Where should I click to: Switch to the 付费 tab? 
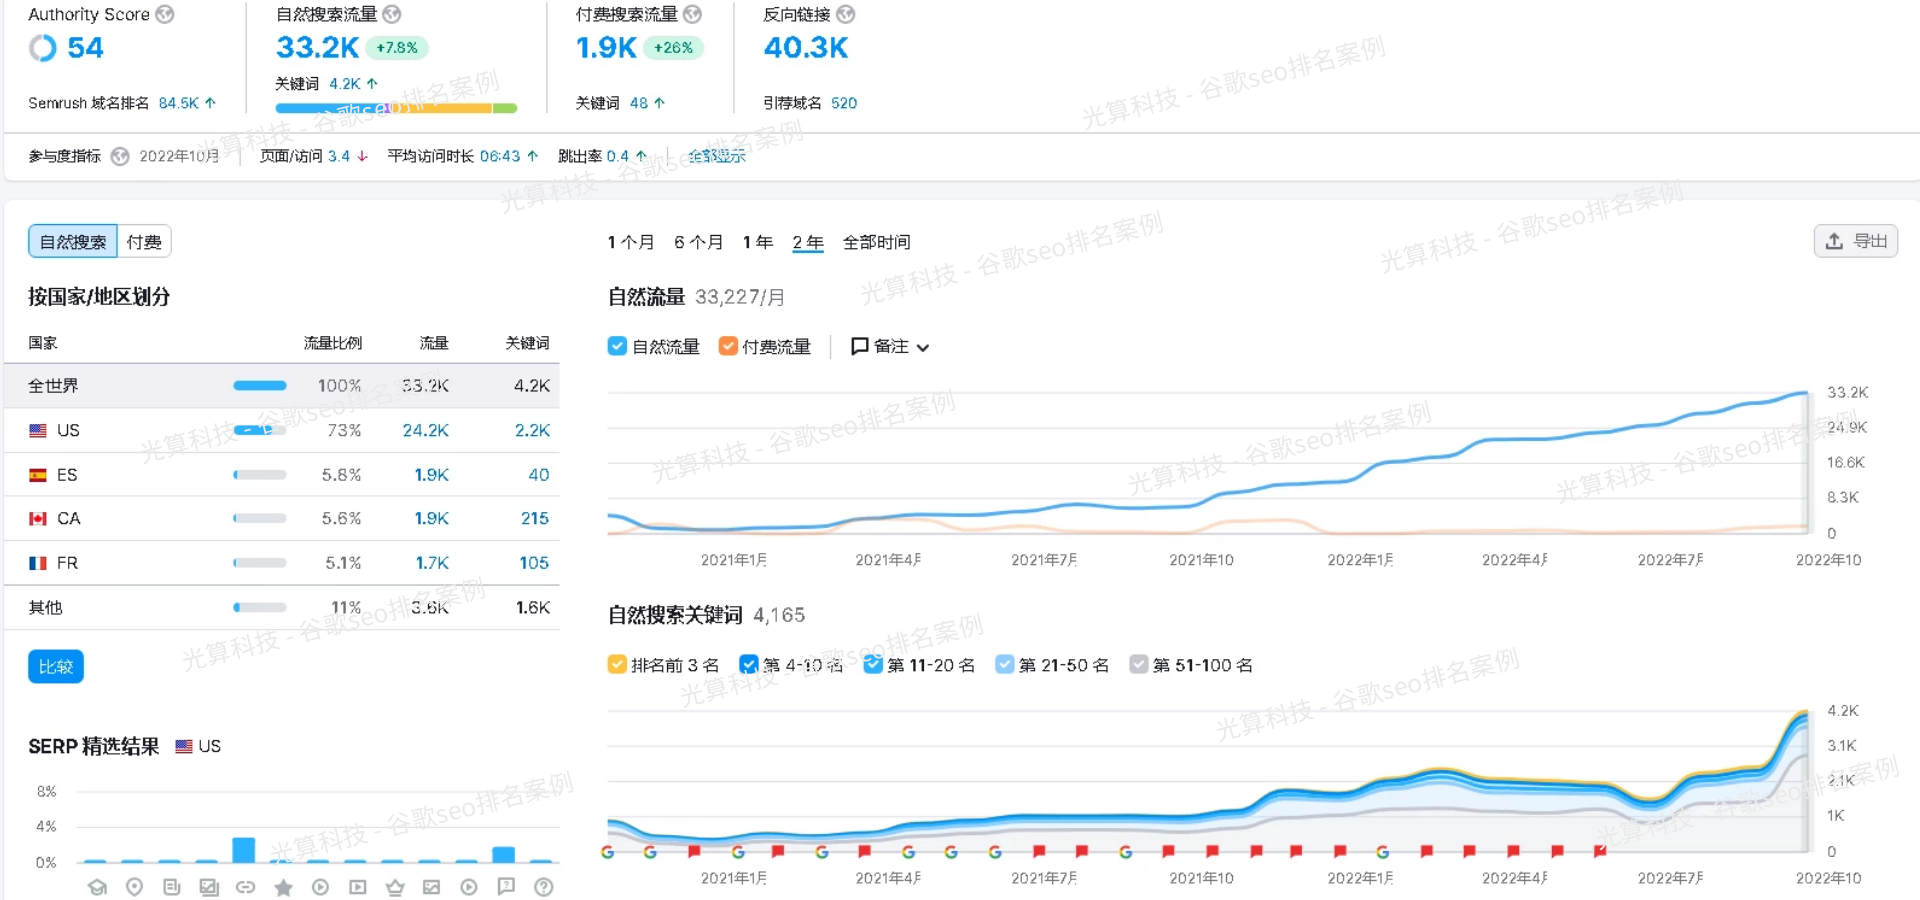click(144, 242)
